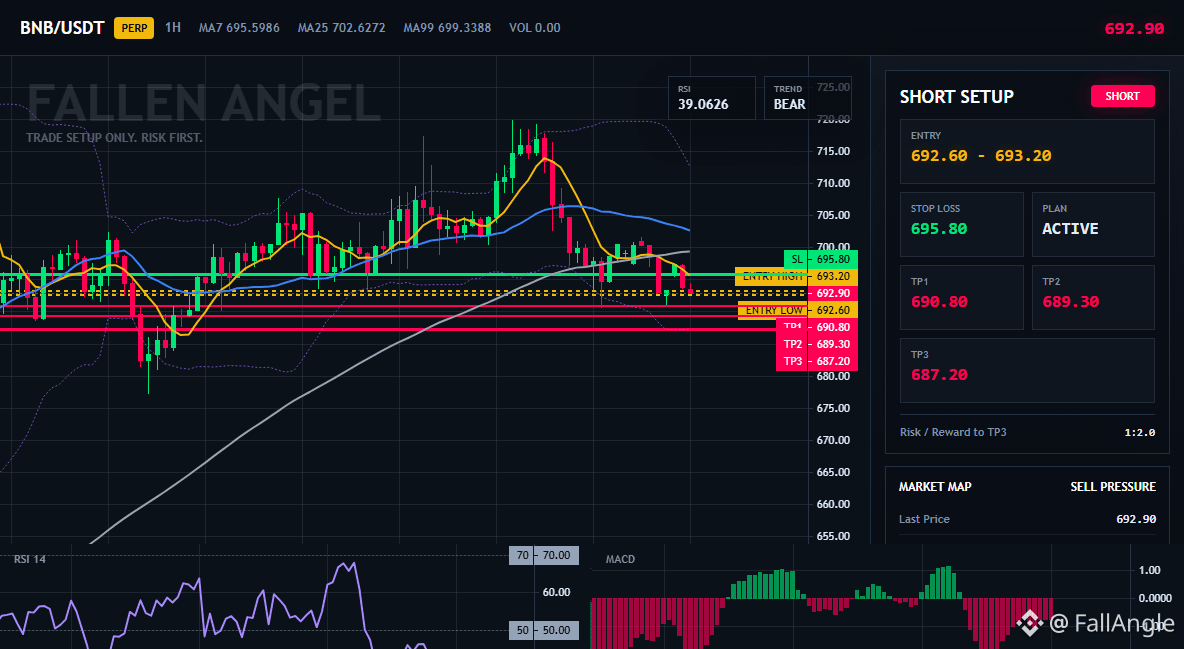Click the ENTRY LOW 692.60 chart tag
This screenshot has width=1184, height=649.
point(797,310)
